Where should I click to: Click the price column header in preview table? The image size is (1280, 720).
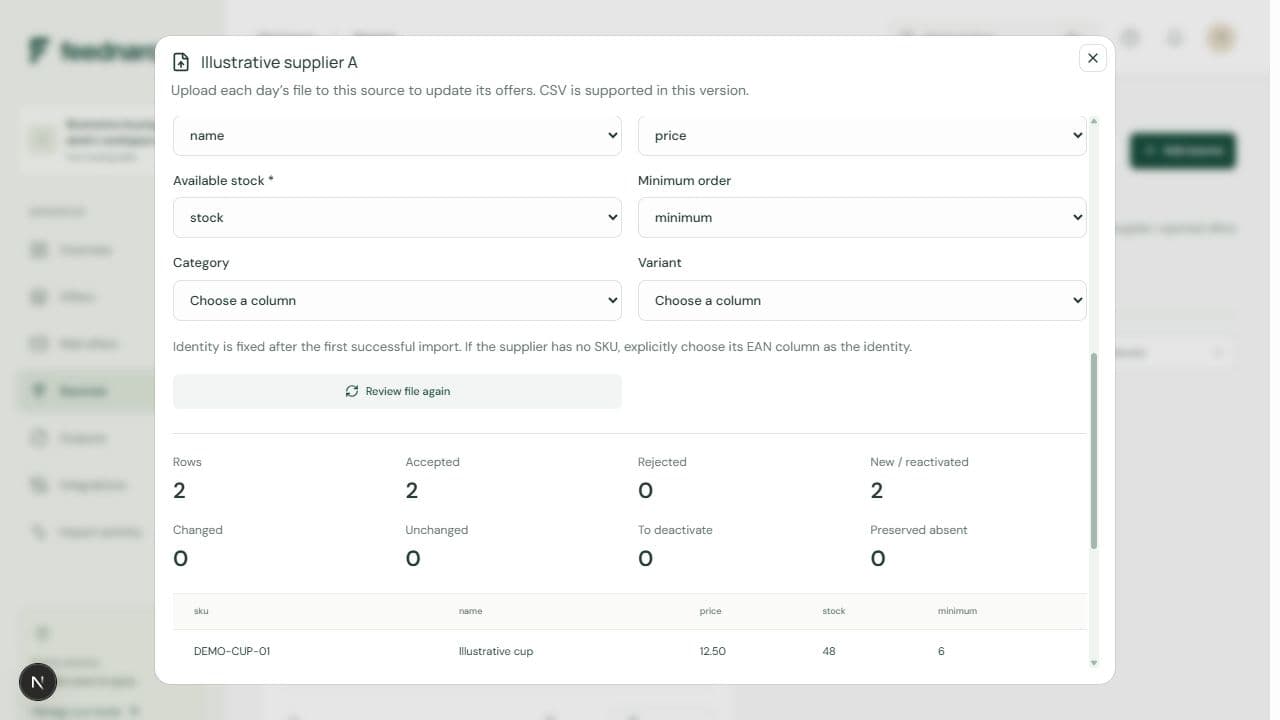pyautogui.click(x=710, y=611)
